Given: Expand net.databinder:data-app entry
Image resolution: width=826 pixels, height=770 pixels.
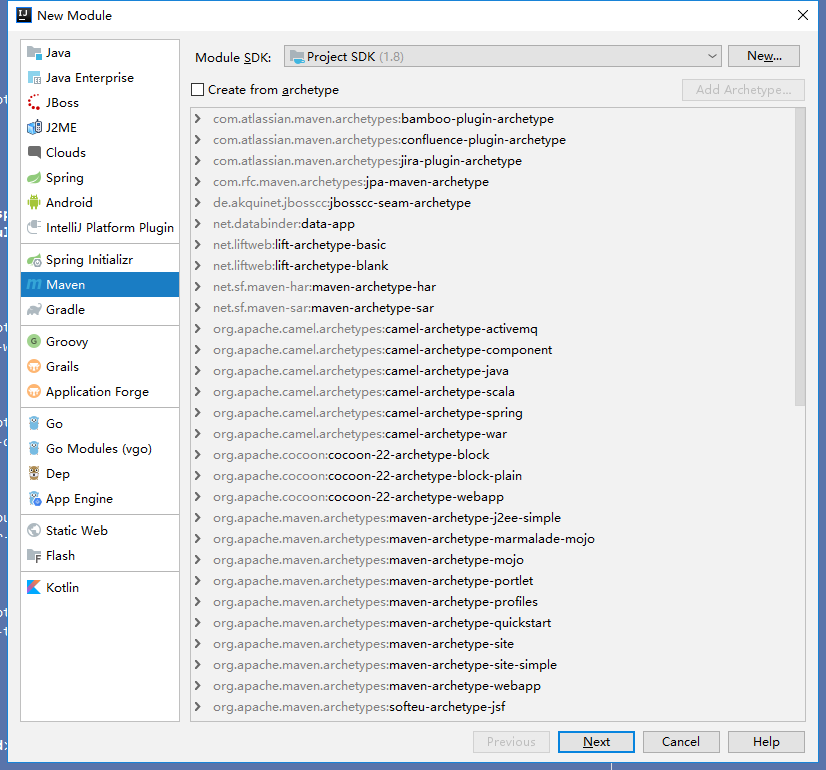Looking at the screenshot, I should tap(198, 224).
